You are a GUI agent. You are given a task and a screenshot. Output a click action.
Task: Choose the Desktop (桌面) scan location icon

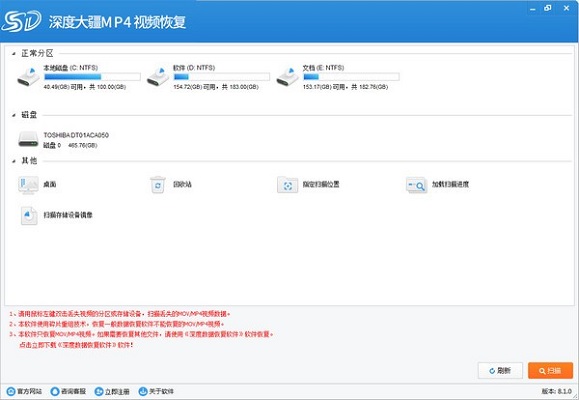28,185
